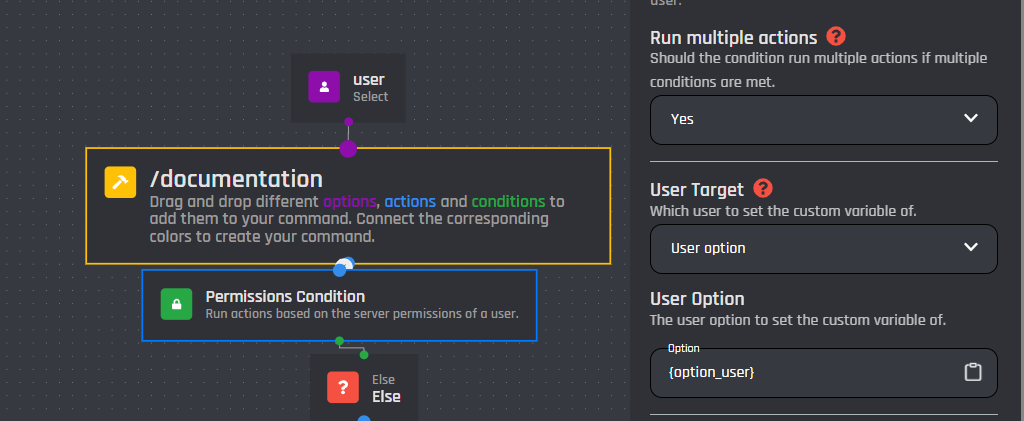Open the User Target 'User option' dropdown

click(810, 248)
